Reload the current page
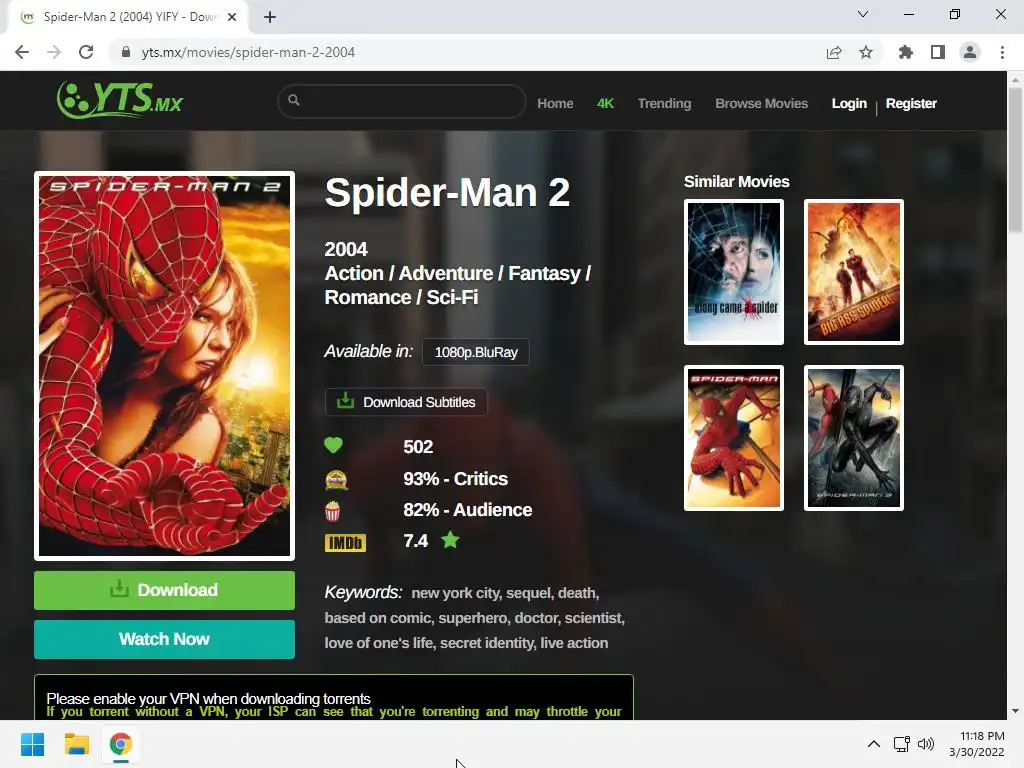The image size is (1024, 768). [x=86, y=52]
